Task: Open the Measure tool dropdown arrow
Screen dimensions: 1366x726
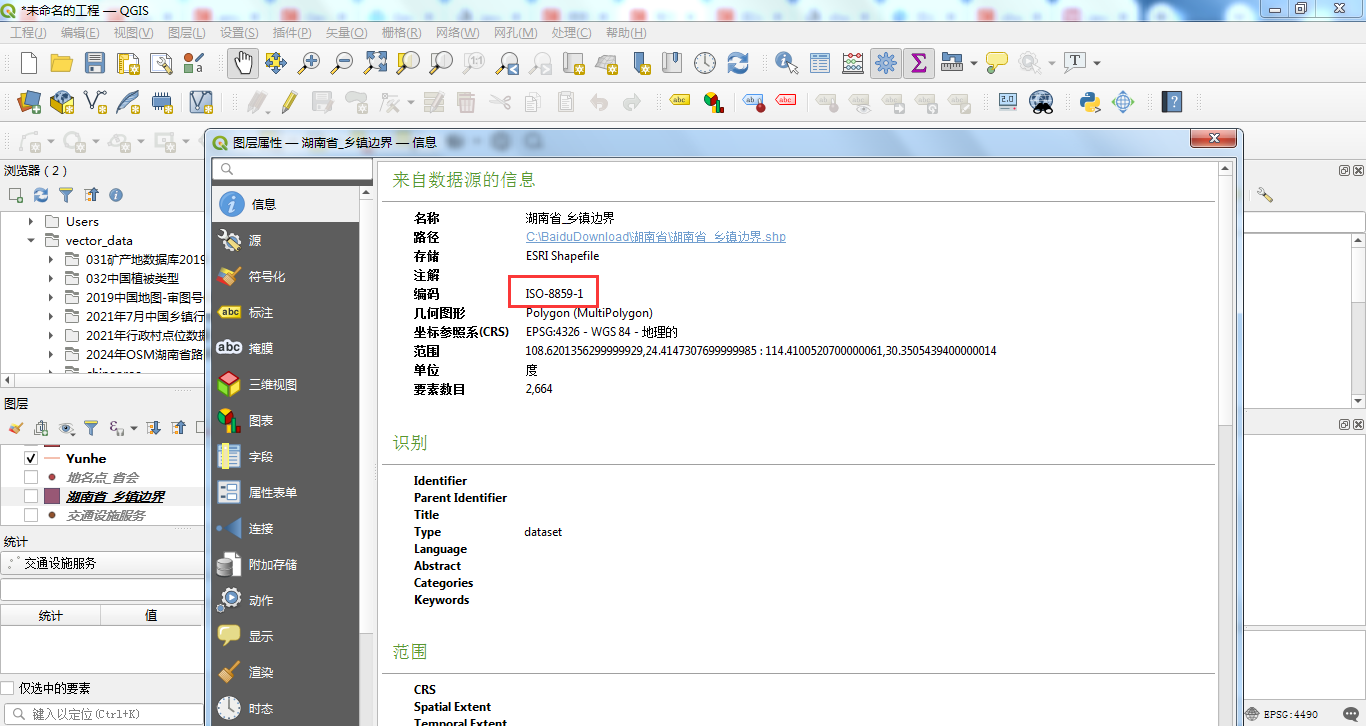Action: tap(974, 63)
